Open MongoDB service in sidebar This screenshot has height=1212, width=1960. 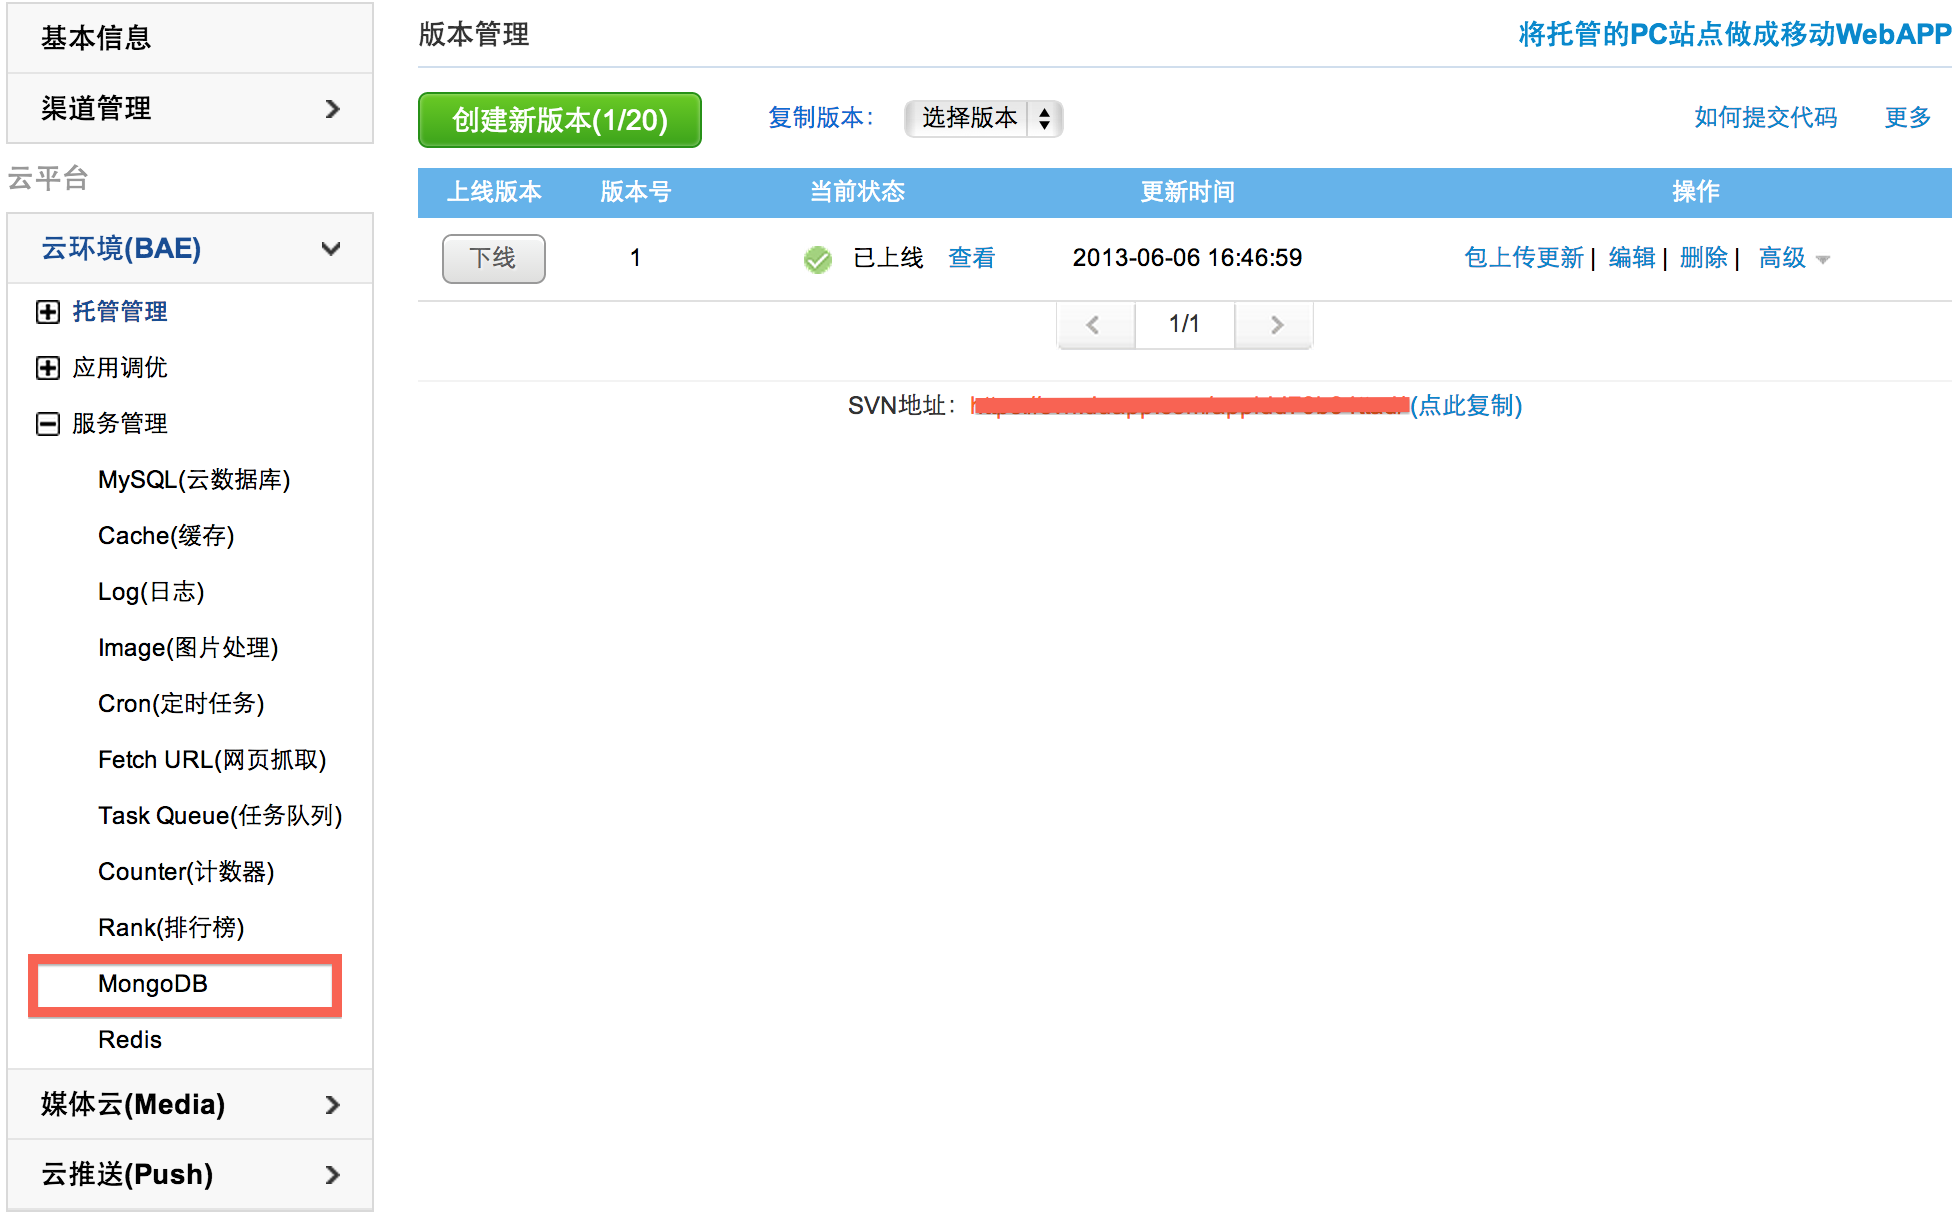pyautogui.click(x=153, y=984)
